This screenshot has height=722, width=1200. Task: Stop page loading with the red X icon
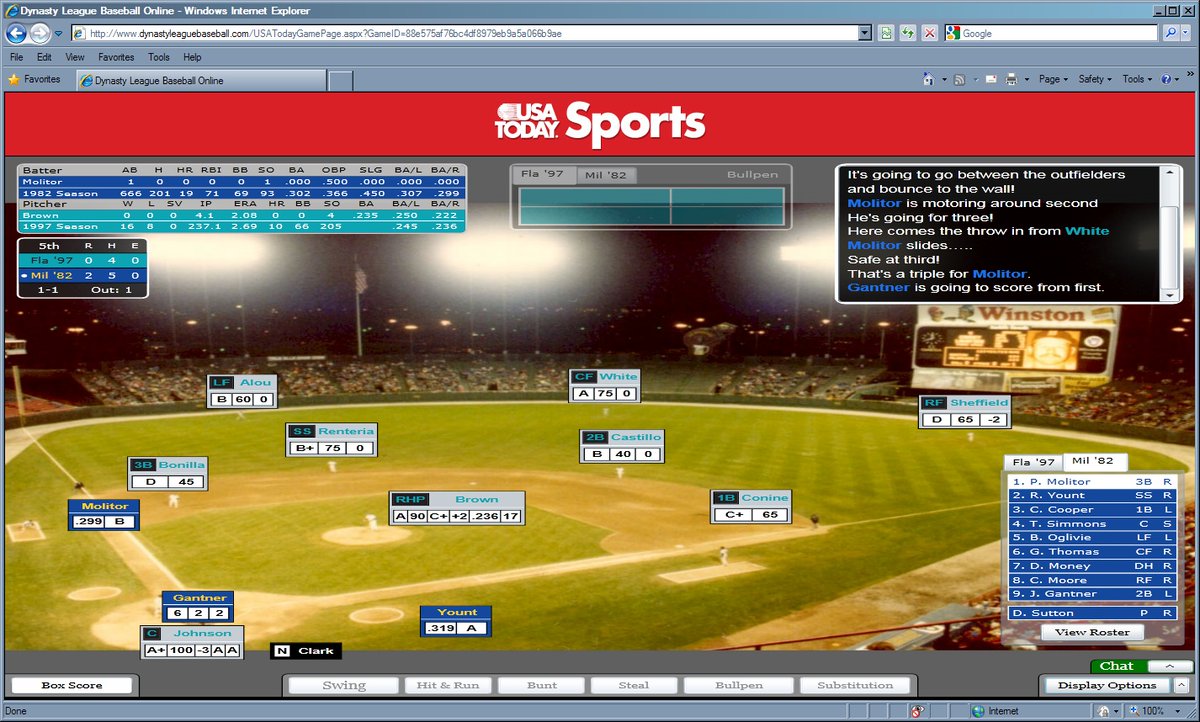click(x=930, y=33)
